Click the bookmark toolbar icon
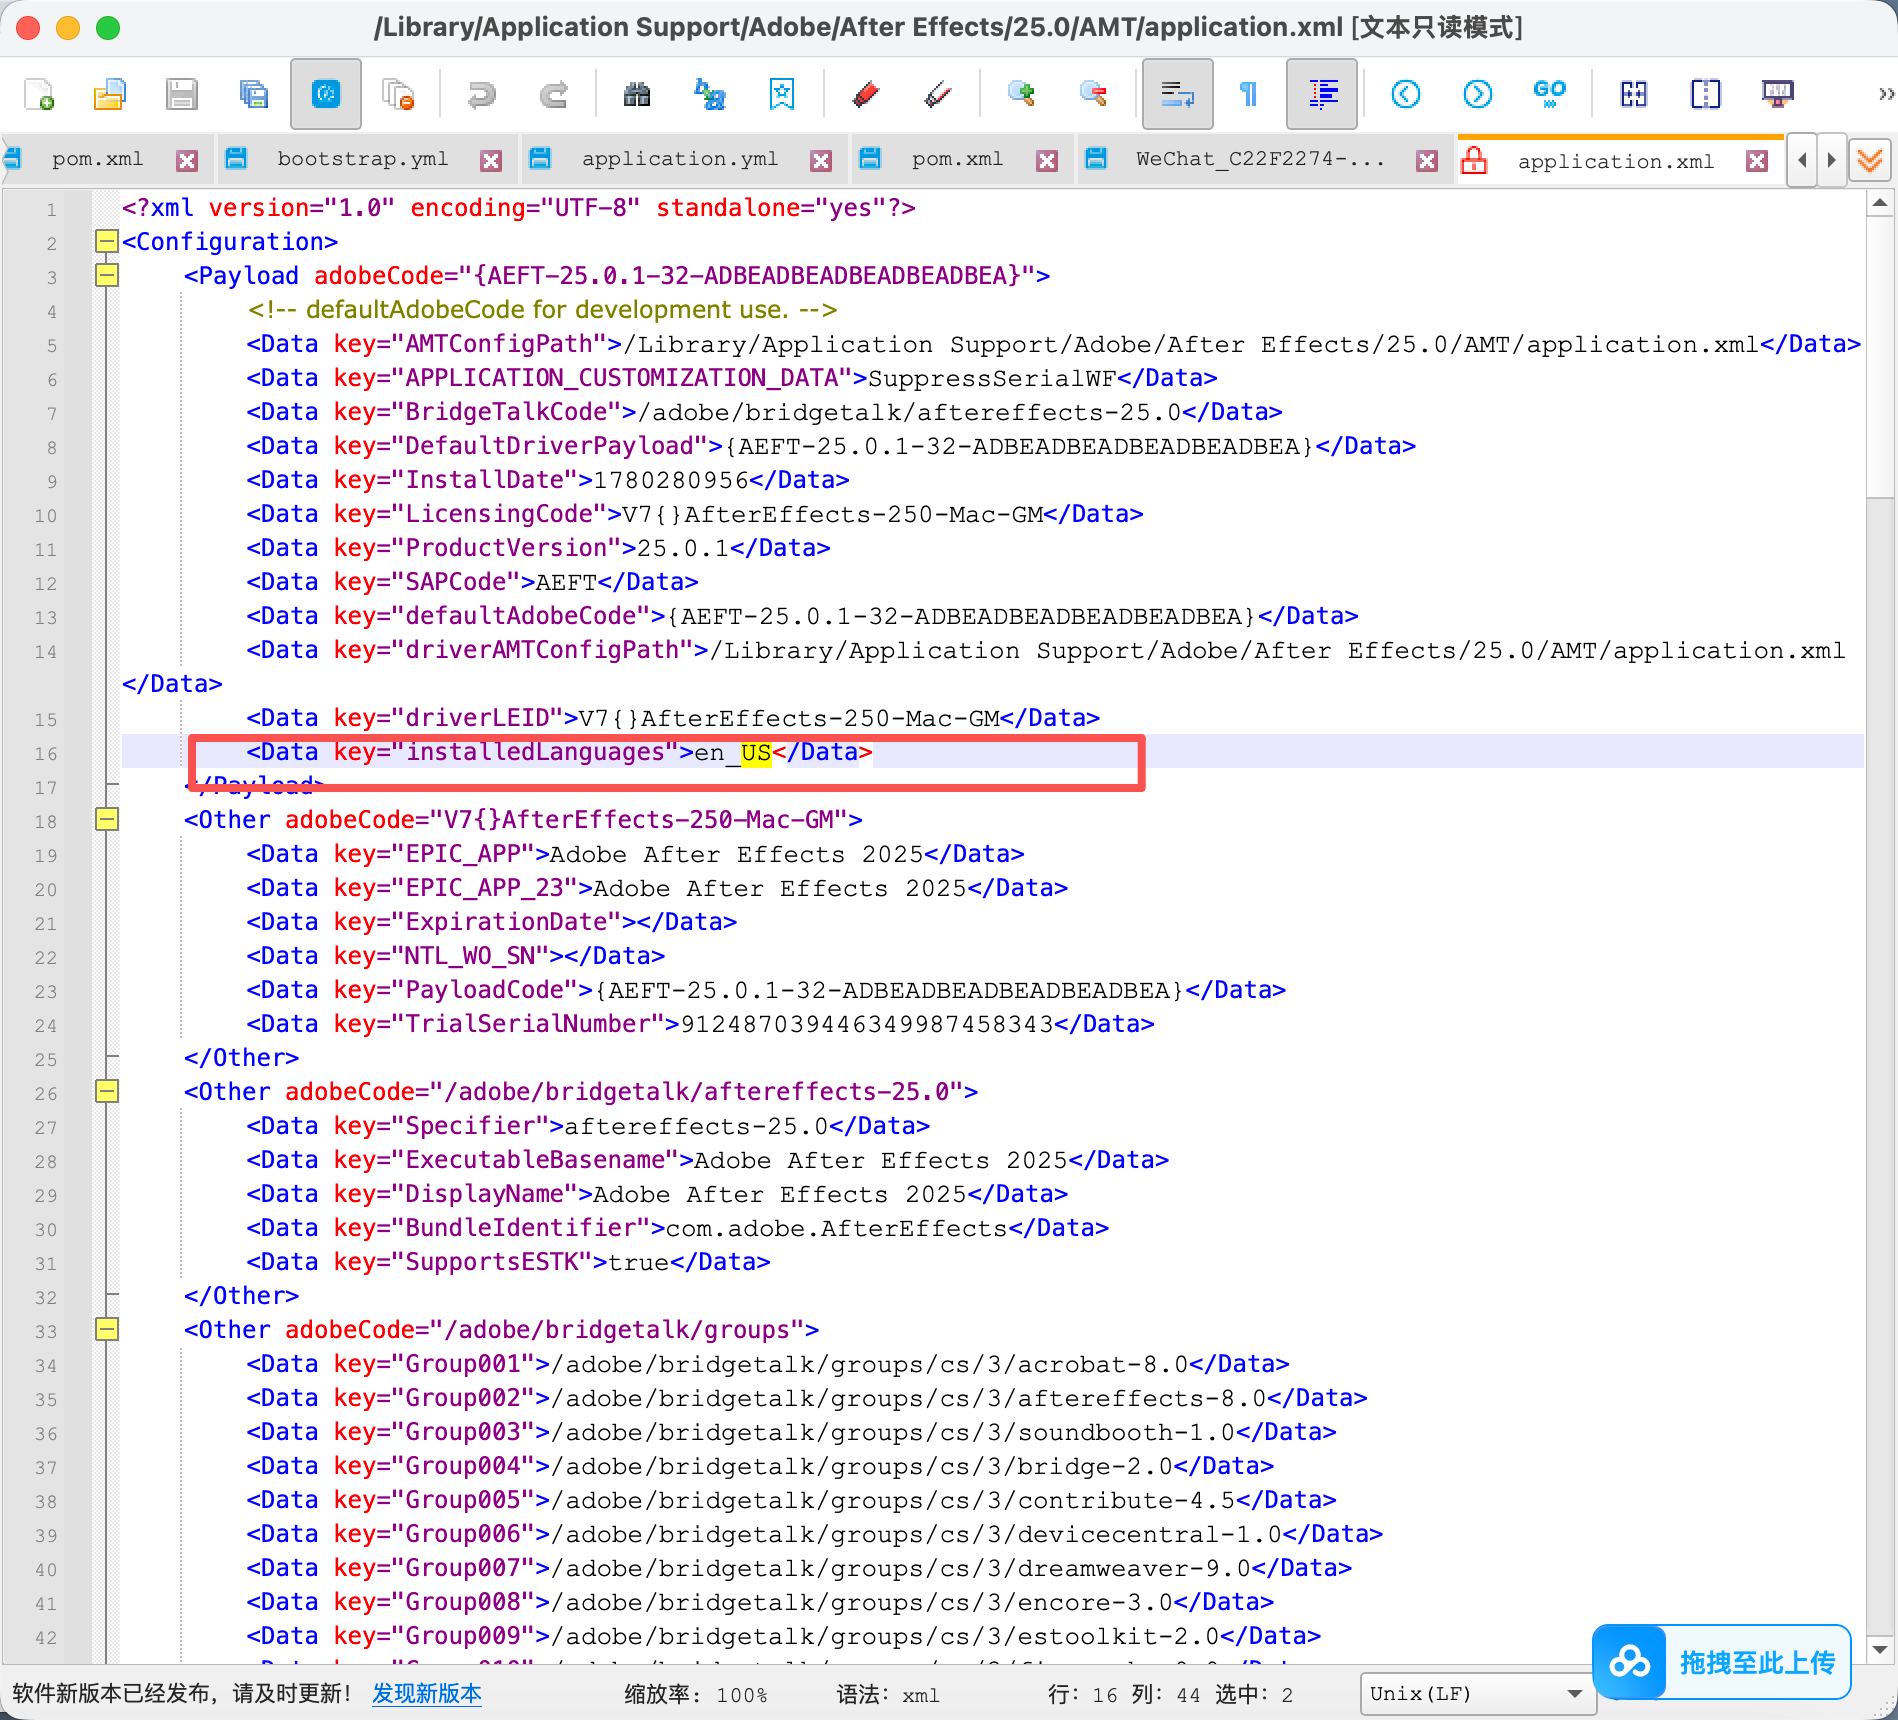This screenshot has width=1898, height=1720. (x=782, y=94)
